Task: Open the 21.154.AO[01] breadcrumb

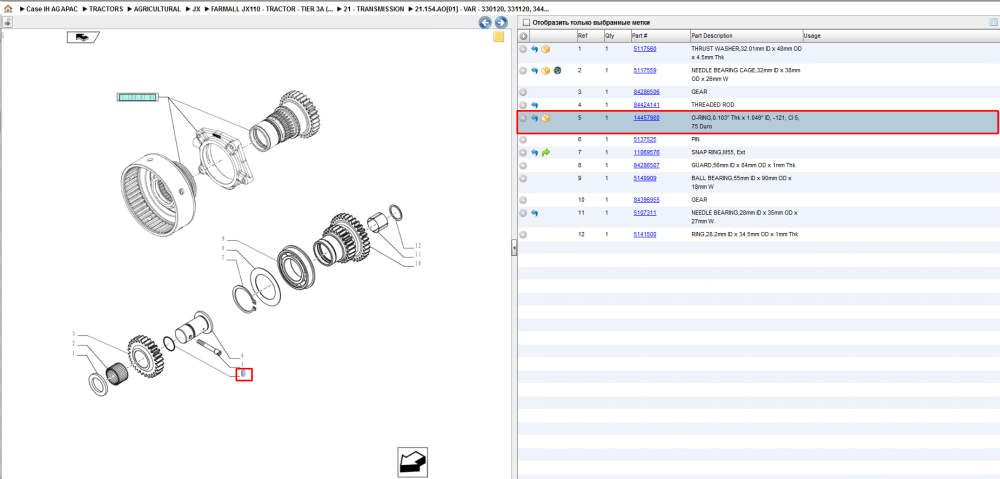Action: 482,10
